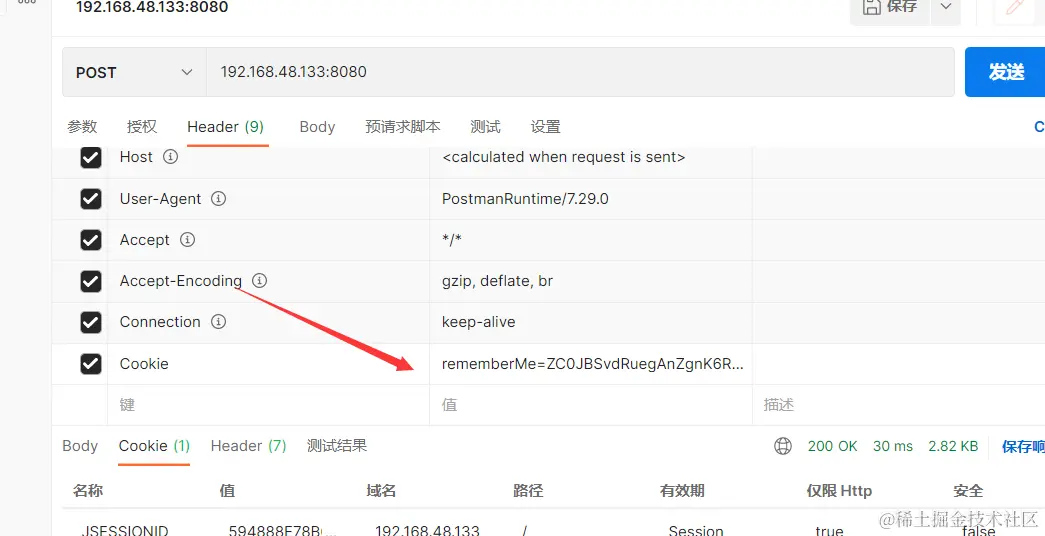
Task: Click the globe network icon in response bar
Action: tap(782, 446)
